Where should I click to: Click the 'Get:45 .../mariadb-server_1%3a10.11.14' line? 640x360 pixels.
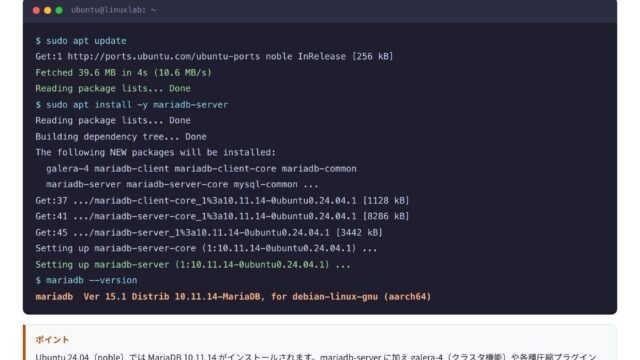209,233
